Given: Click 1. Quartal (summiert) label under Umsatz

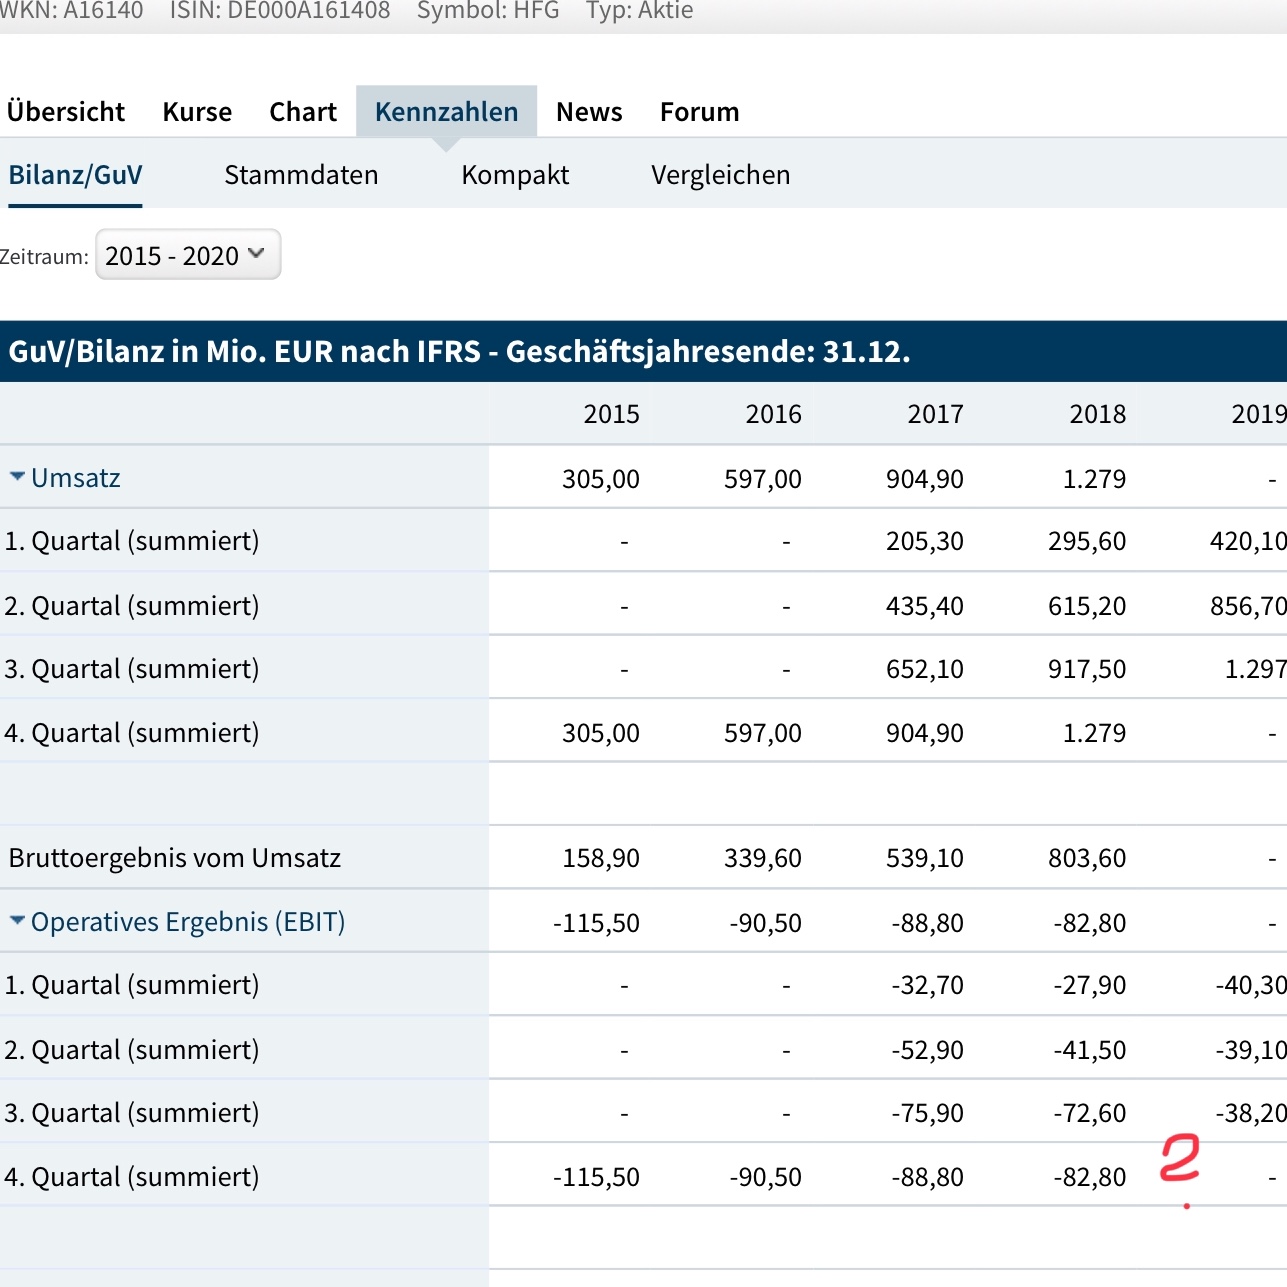Looking at the screenshot, I should pyautogui.click(x=132, y=541).
